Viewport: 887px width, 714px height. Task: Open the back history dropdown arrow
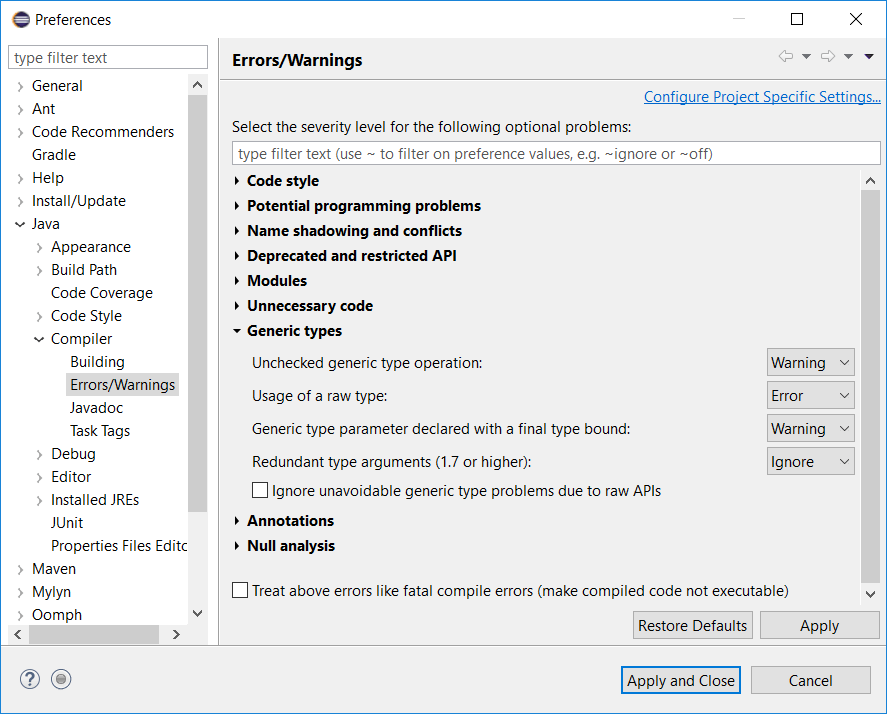pos(807,56)
